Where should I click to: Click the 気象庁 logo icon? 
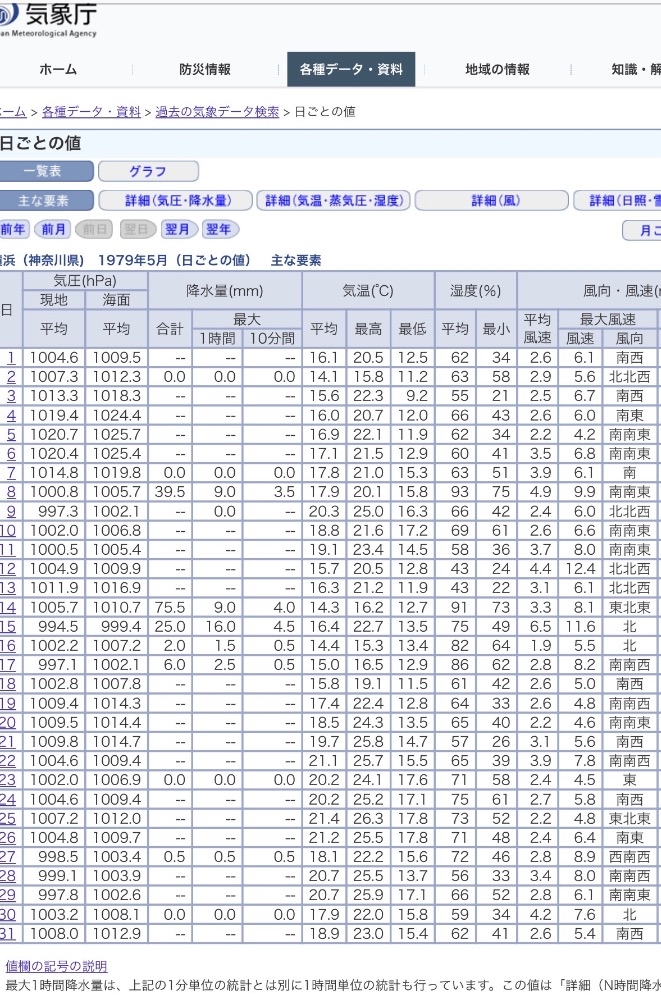coord(8,17)
